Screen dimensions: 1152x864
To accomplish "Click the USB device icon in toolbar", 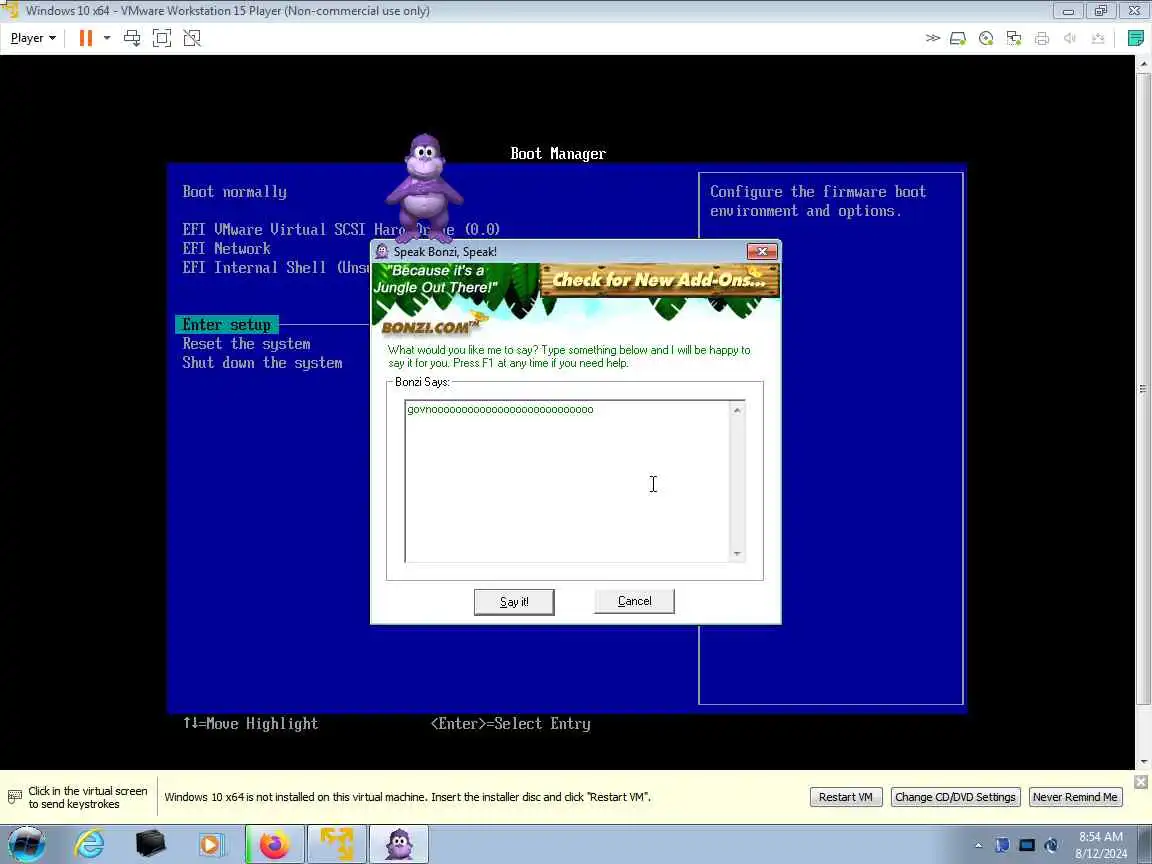I will 1098,38.
